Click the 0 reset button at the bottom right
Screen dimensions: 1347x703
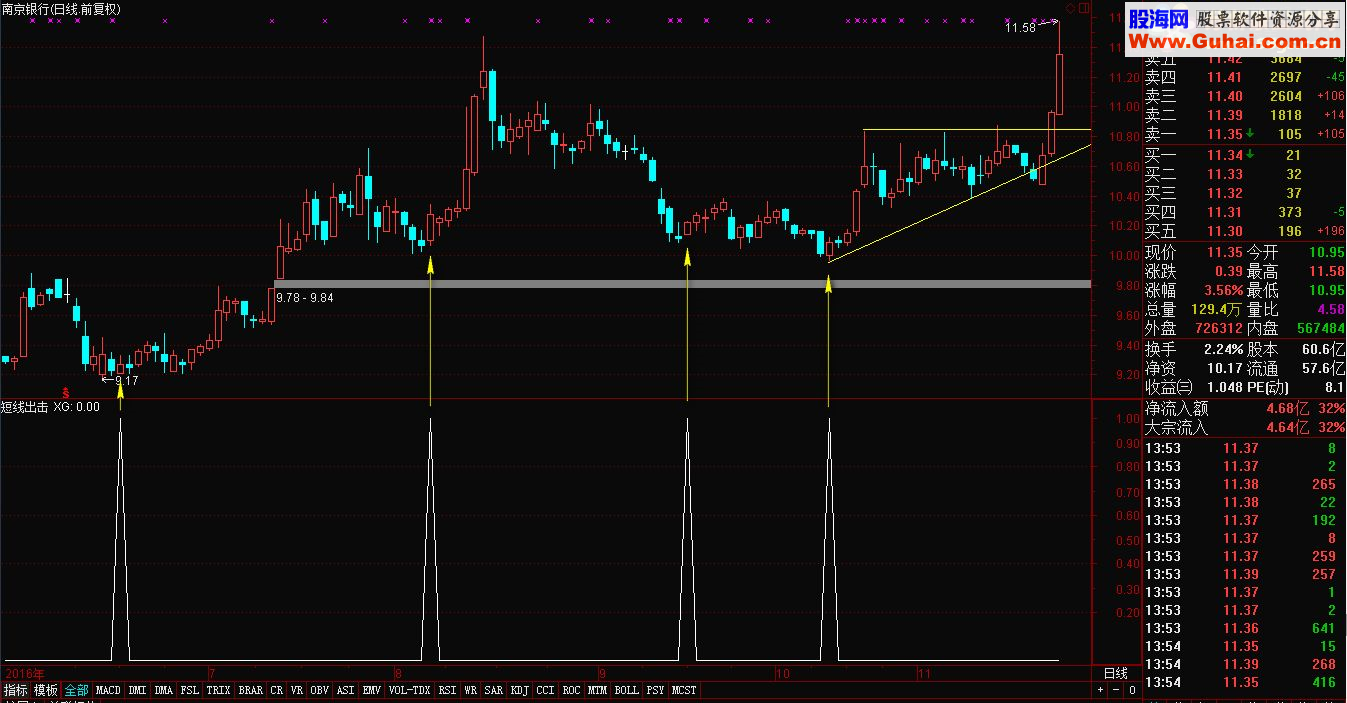pos(1132,690)
